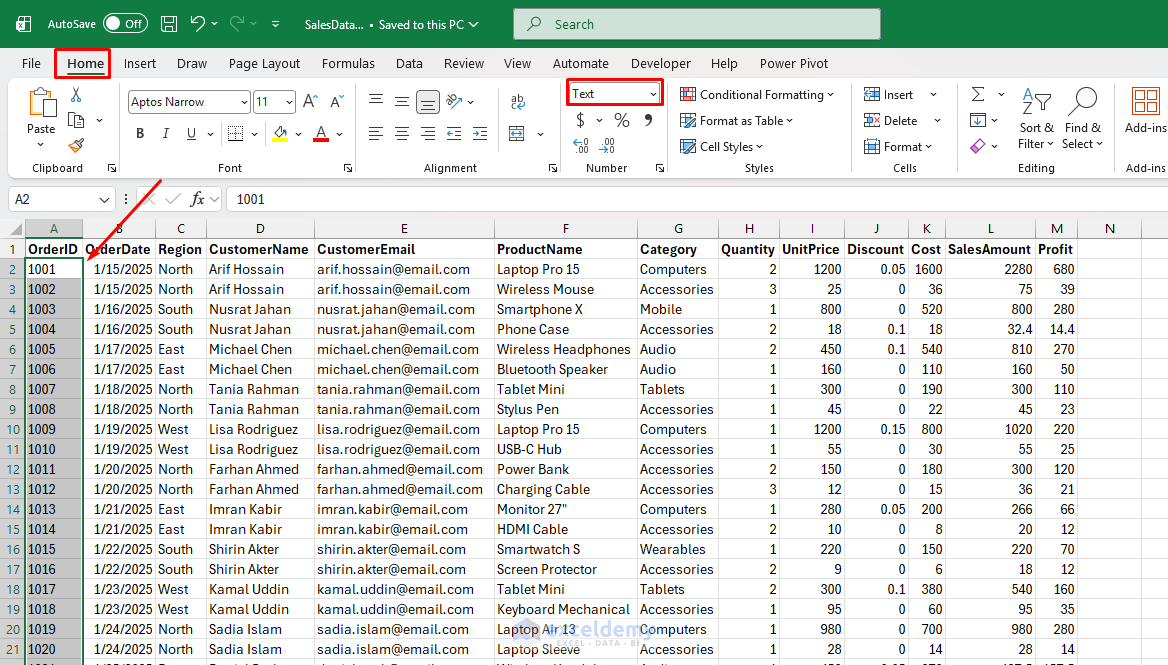Expand the Find & Select menu
This screenshot has height=665, width=1168.
point(1082,119)
